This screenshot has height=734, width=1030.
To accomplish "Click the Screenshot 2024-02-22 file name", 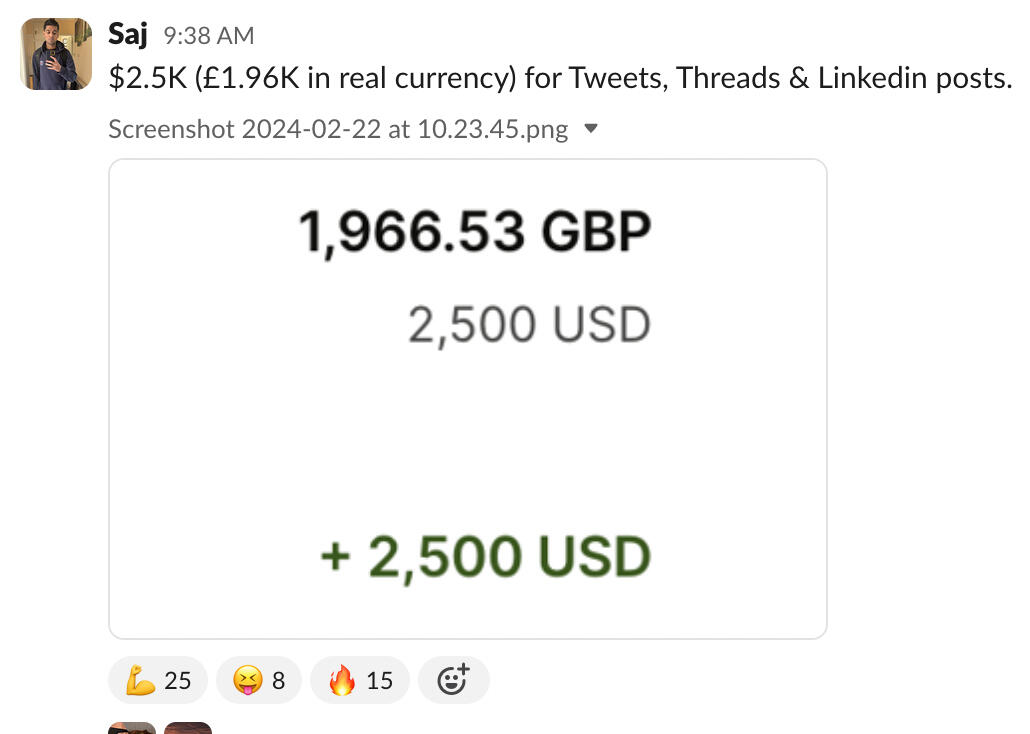I will coord(338,129).
